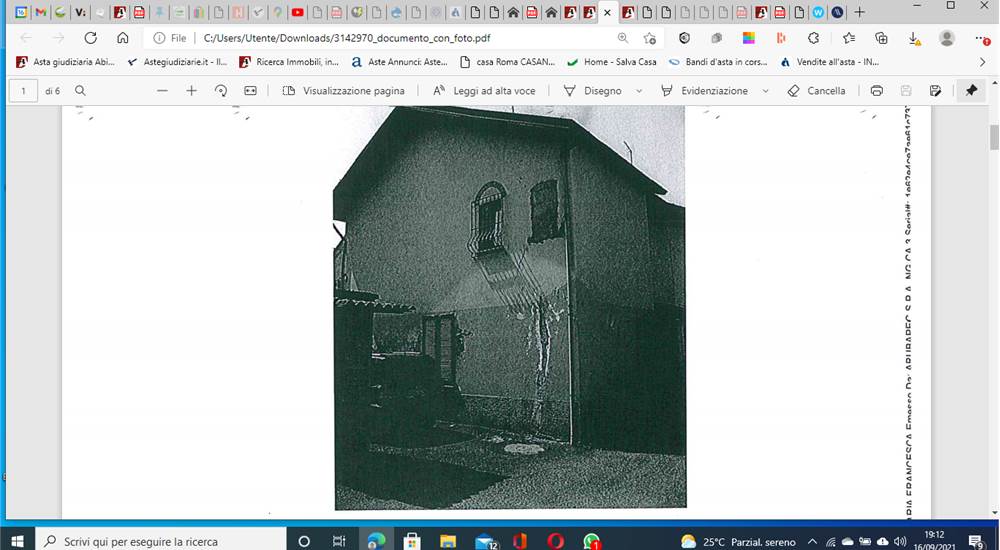
Task: Activate the Evidenziazione highlighter tool
Action: pos(704,91)
